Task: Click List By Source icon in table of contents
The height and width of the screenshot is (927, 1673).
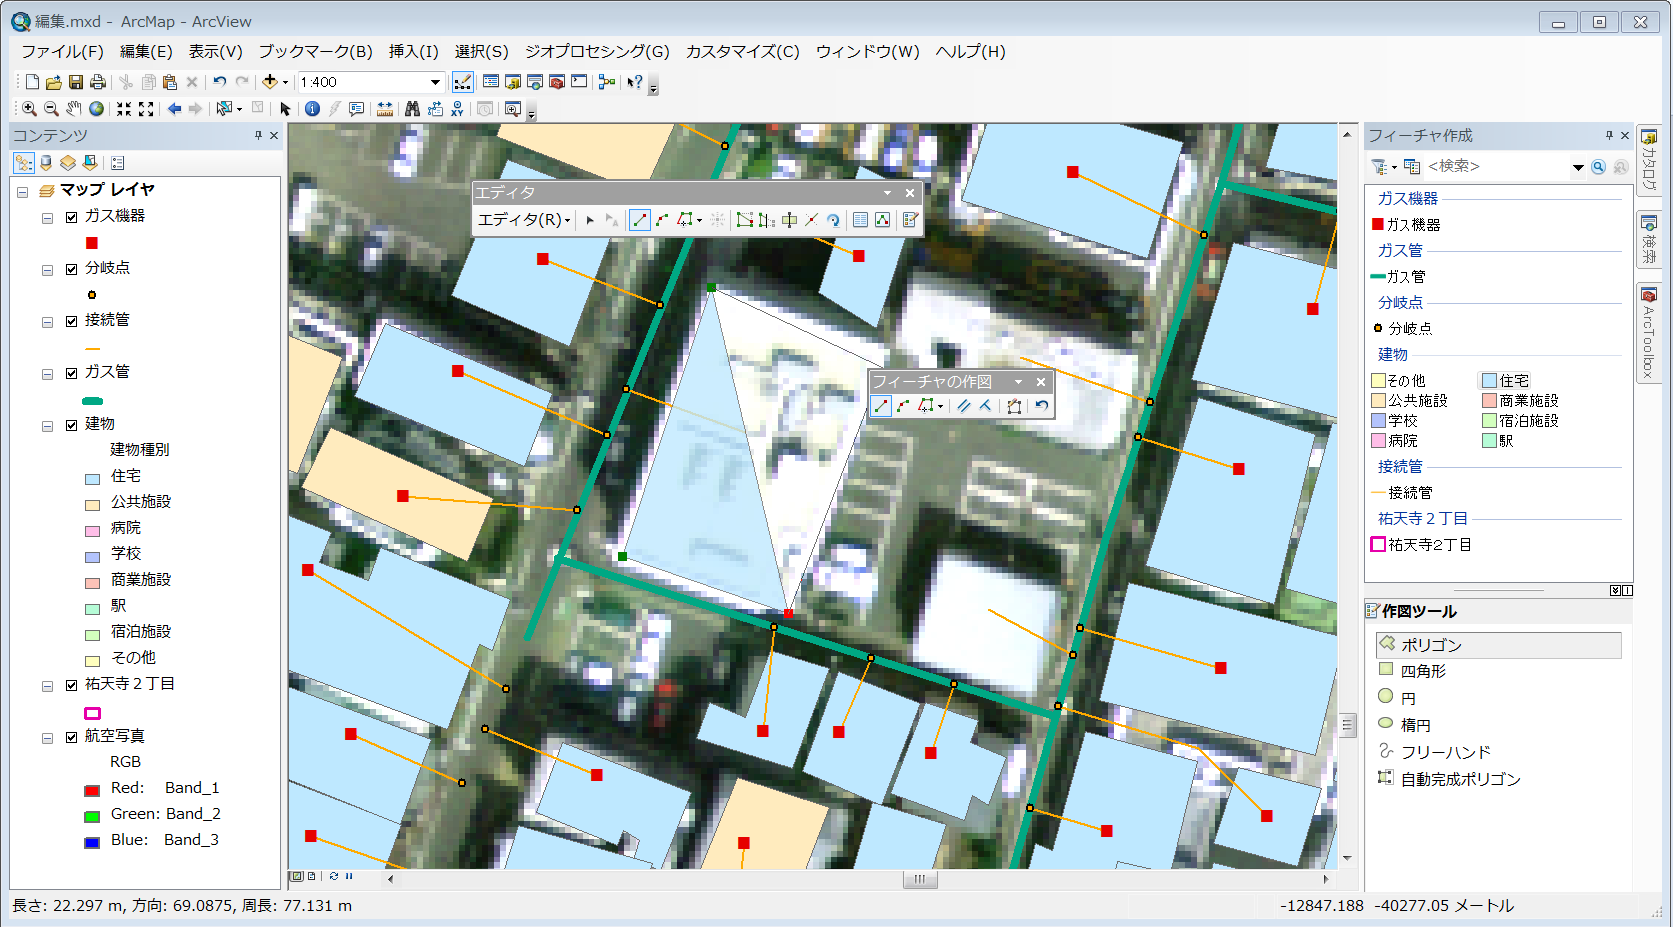Action: [46, 163]
